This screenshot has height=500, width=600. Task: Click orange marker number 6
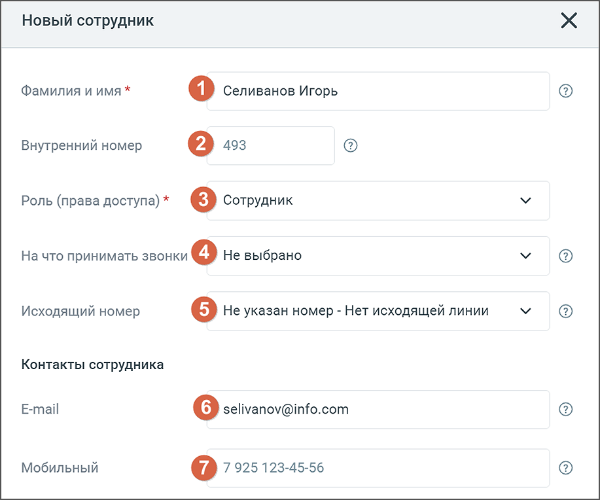coord(206,407)
